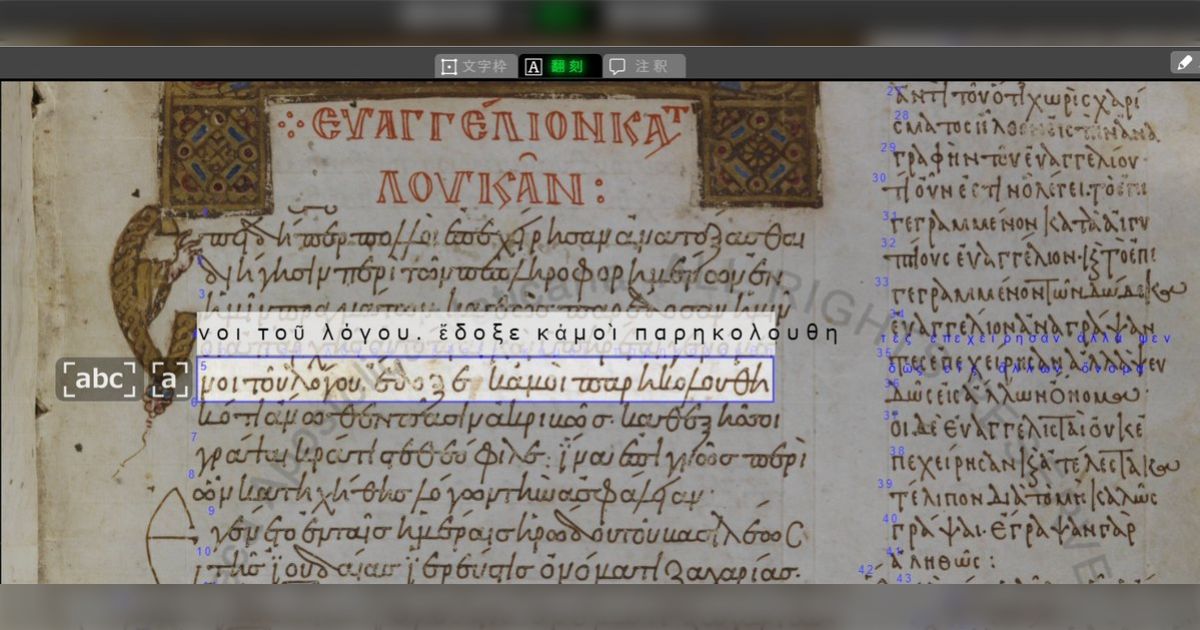Click the transcription text starting 'νοι τοῦ λόγου'
The image size is (1200, 630).
pos(516,332)
